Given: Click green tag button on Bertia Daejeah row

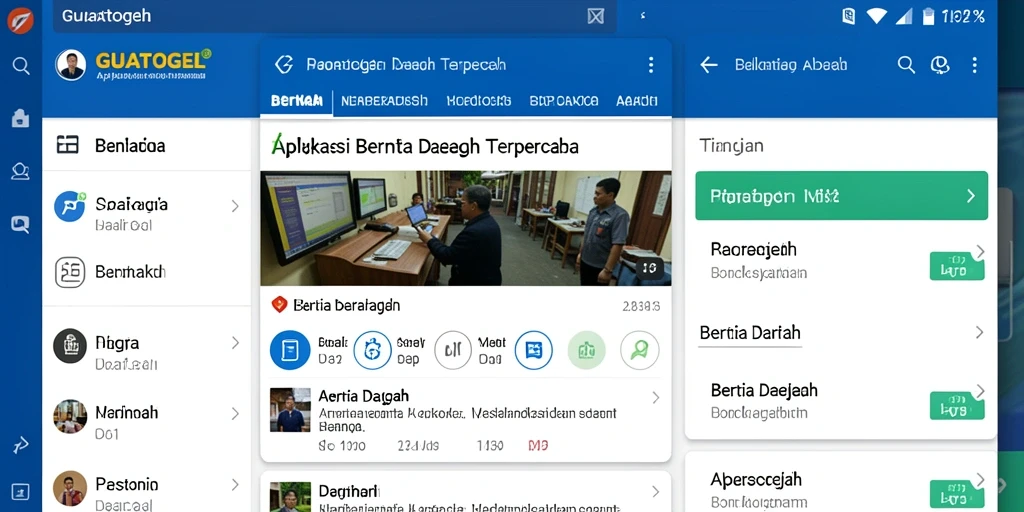Looking at the screenshot, I should [x=957, y=405].
